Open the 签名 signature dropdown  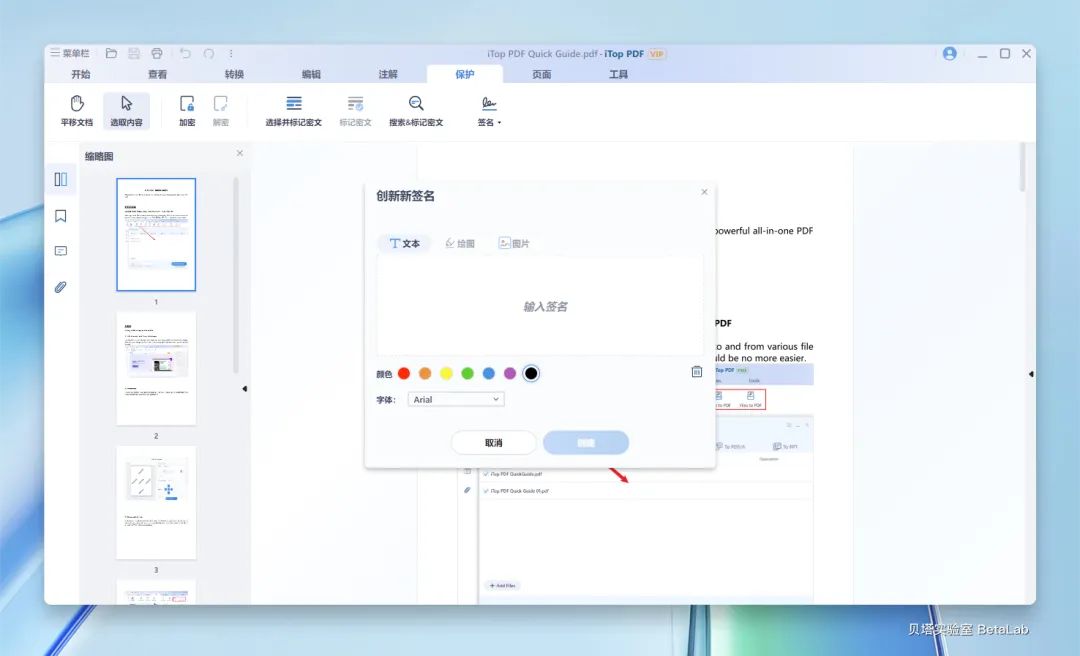click(x=489, y=111)
